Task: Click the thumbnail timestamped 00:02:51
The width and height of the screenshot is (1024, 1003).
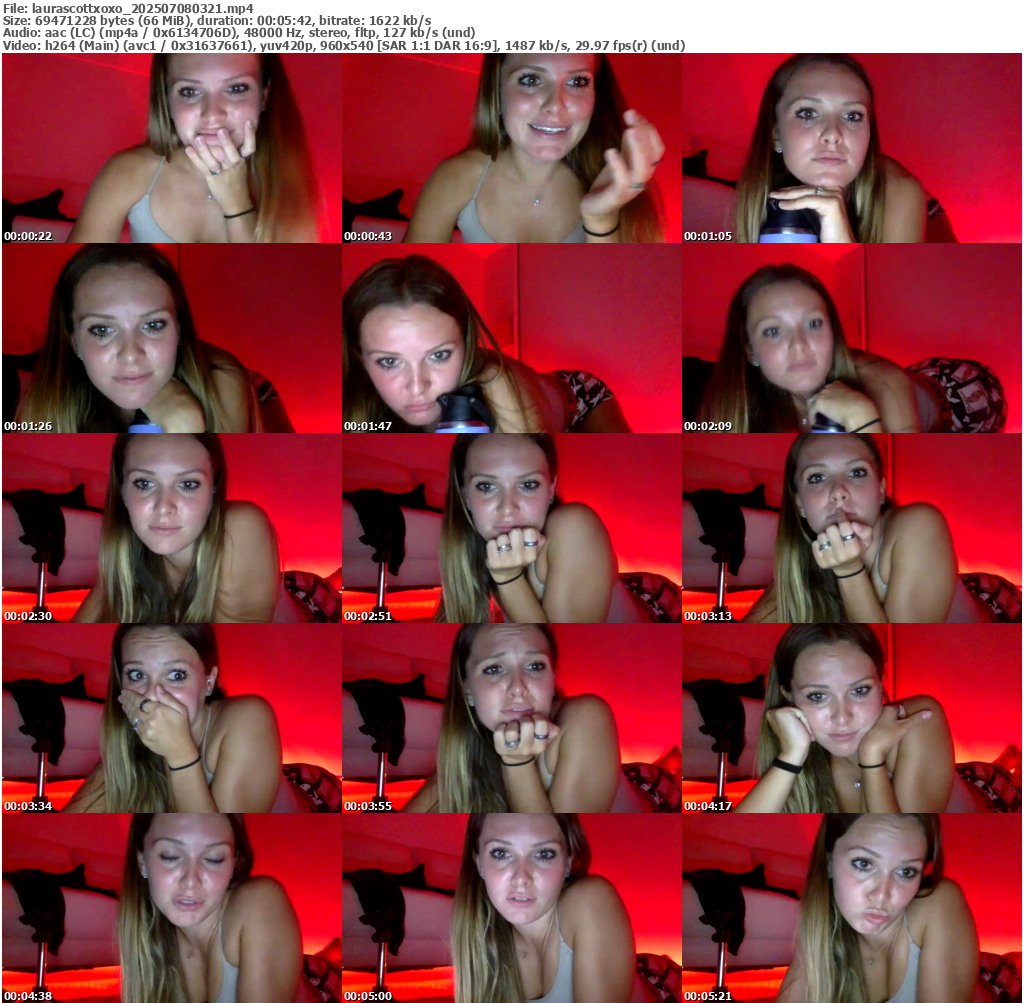Action: tap(512, 528)
